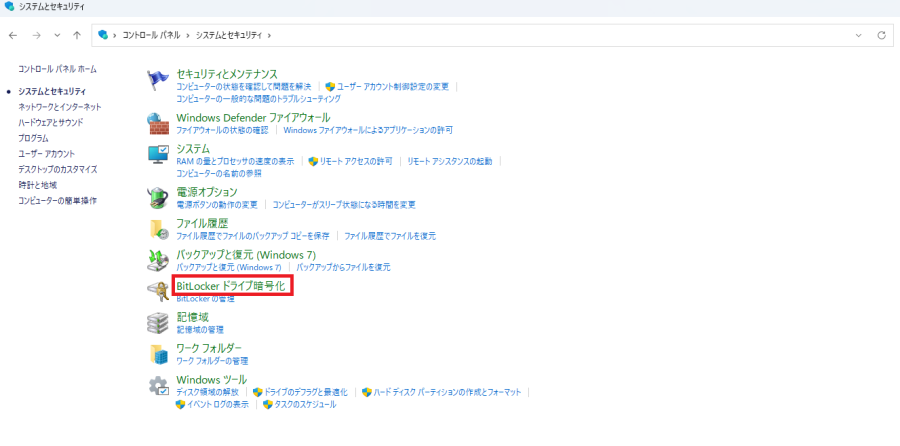The height and width of the screenshot is (446, 900).
Task: Open リモート アクセスの許可 link
Action: 356,161
